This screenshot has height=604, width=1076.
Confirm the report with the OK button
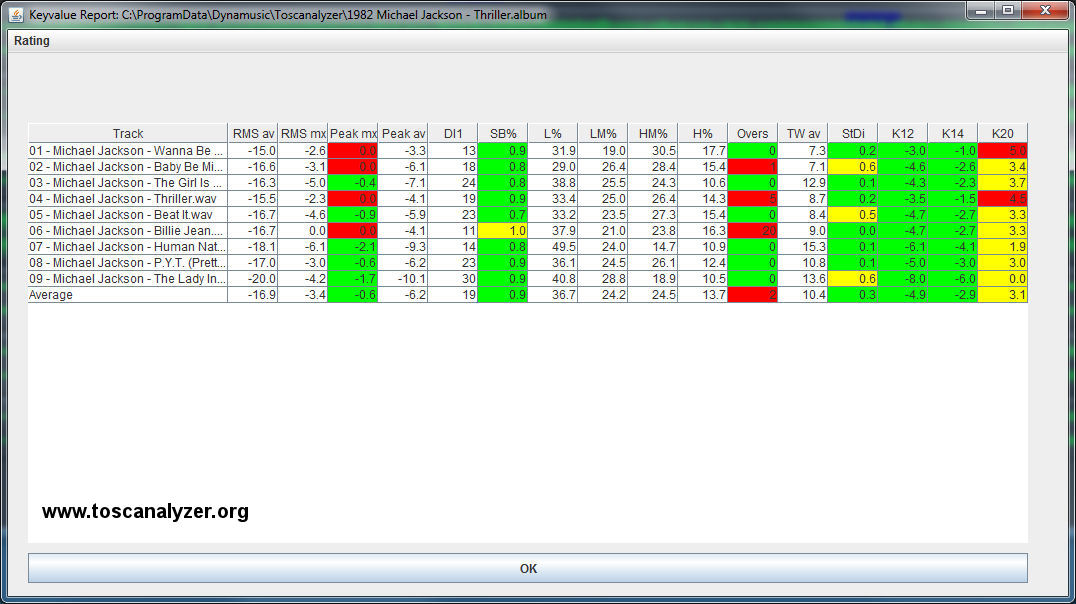(528, 568)
